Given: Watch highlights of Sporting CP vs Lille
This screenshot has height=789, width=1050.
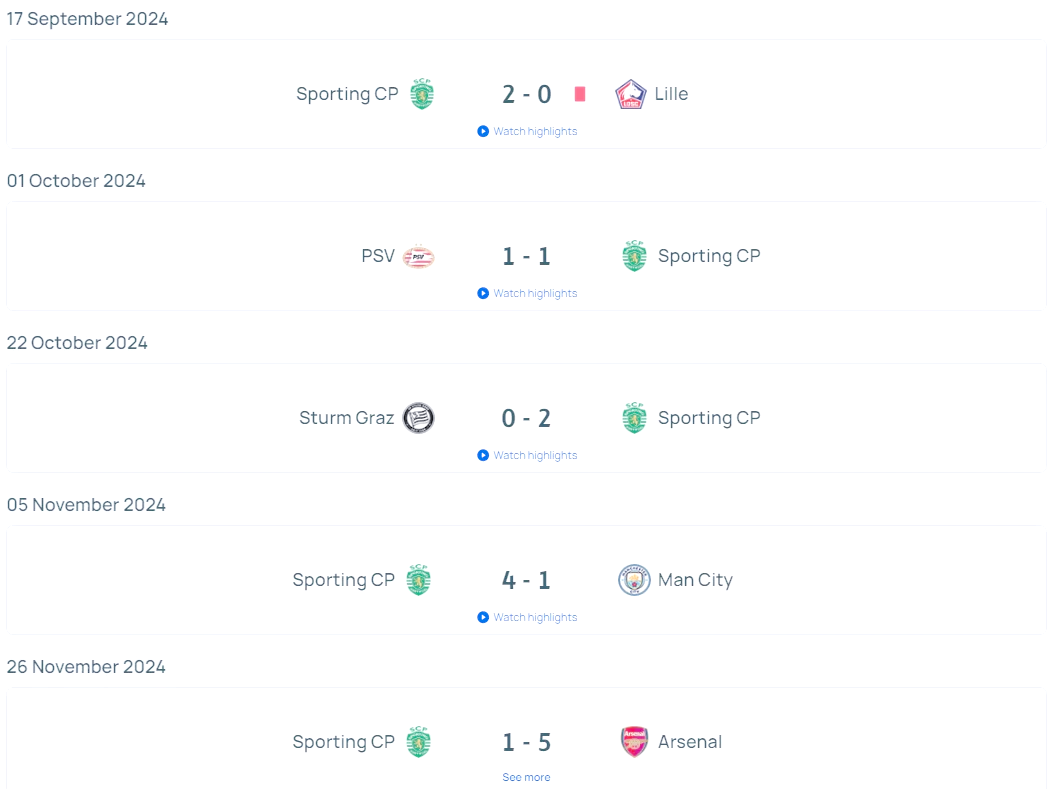Looking at the screenshot, I should pyautogui.click(x=528, y=131).
